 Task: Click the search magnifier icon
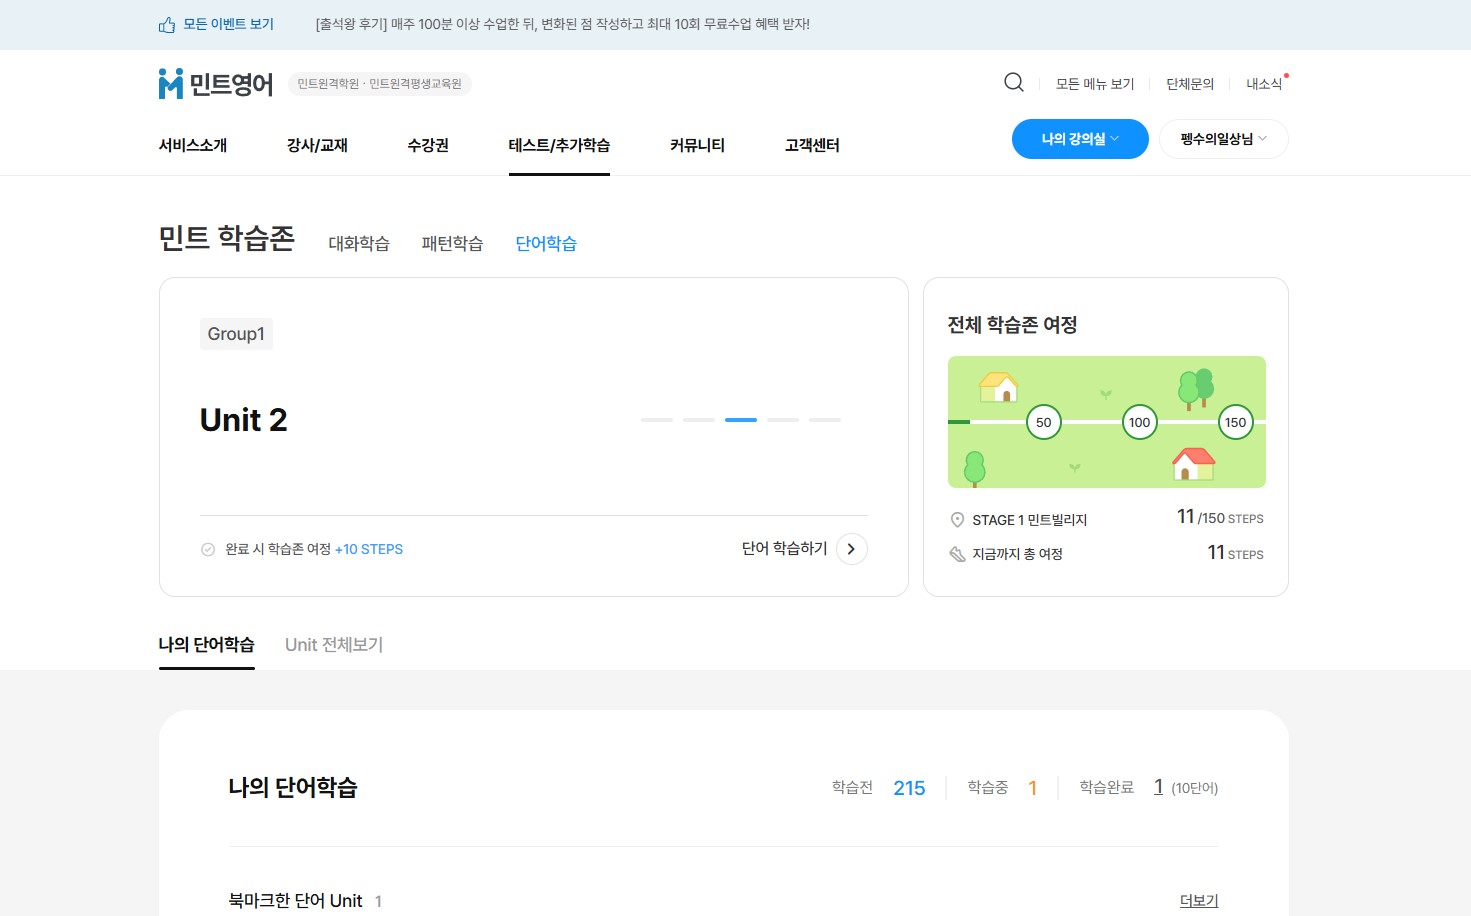point(1013,83)
